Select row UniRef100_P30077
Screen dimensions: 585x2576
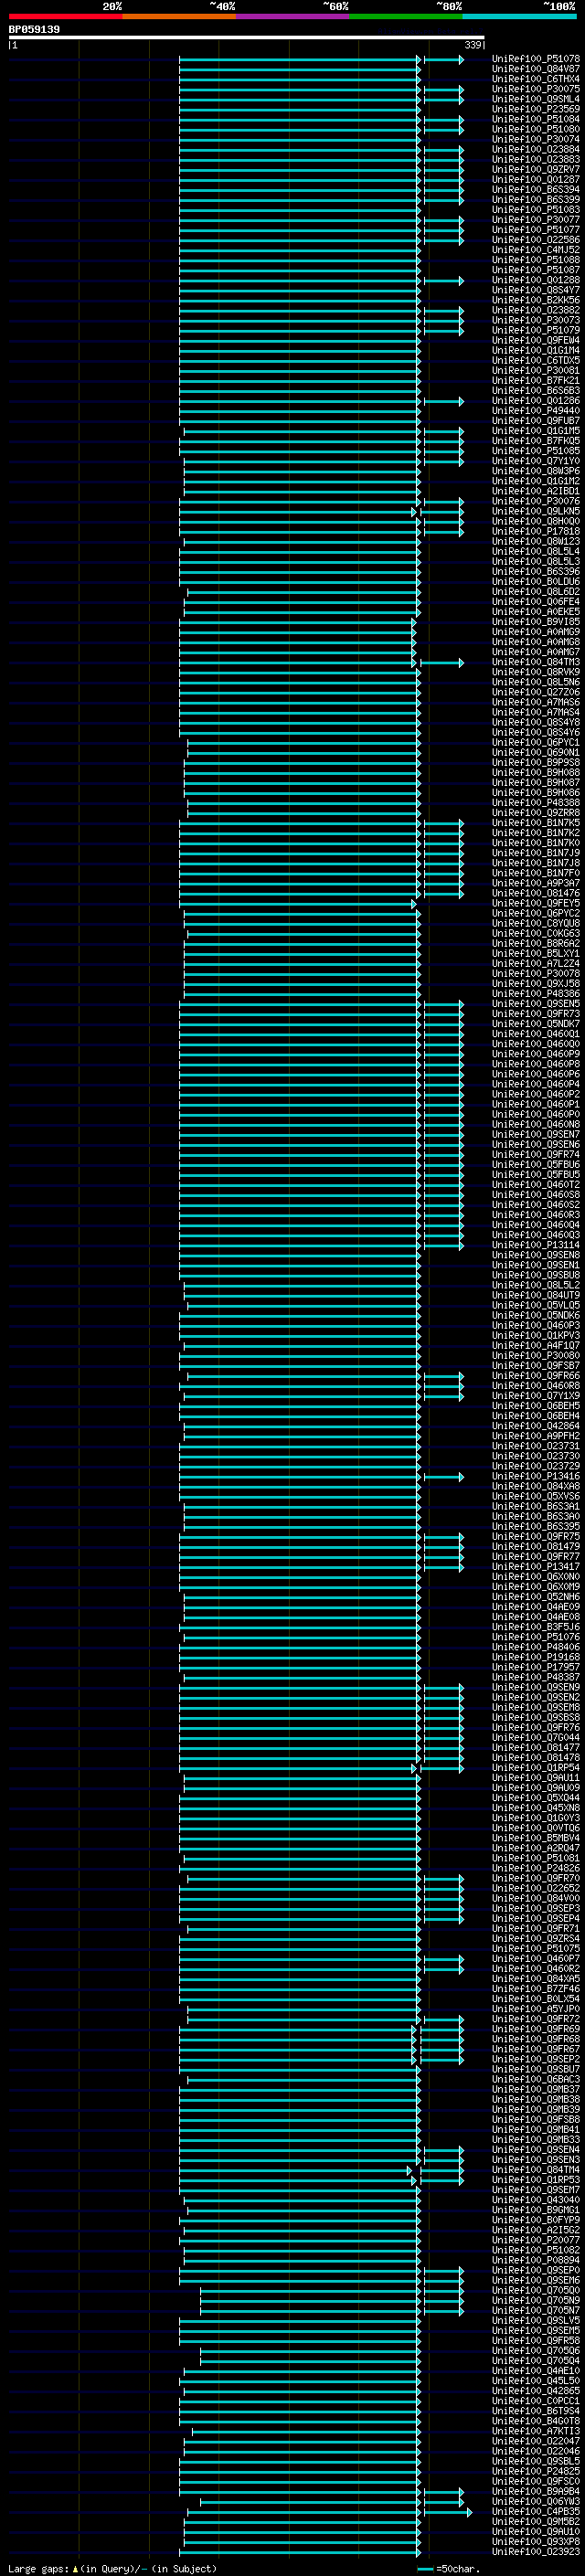coord(536,220)
